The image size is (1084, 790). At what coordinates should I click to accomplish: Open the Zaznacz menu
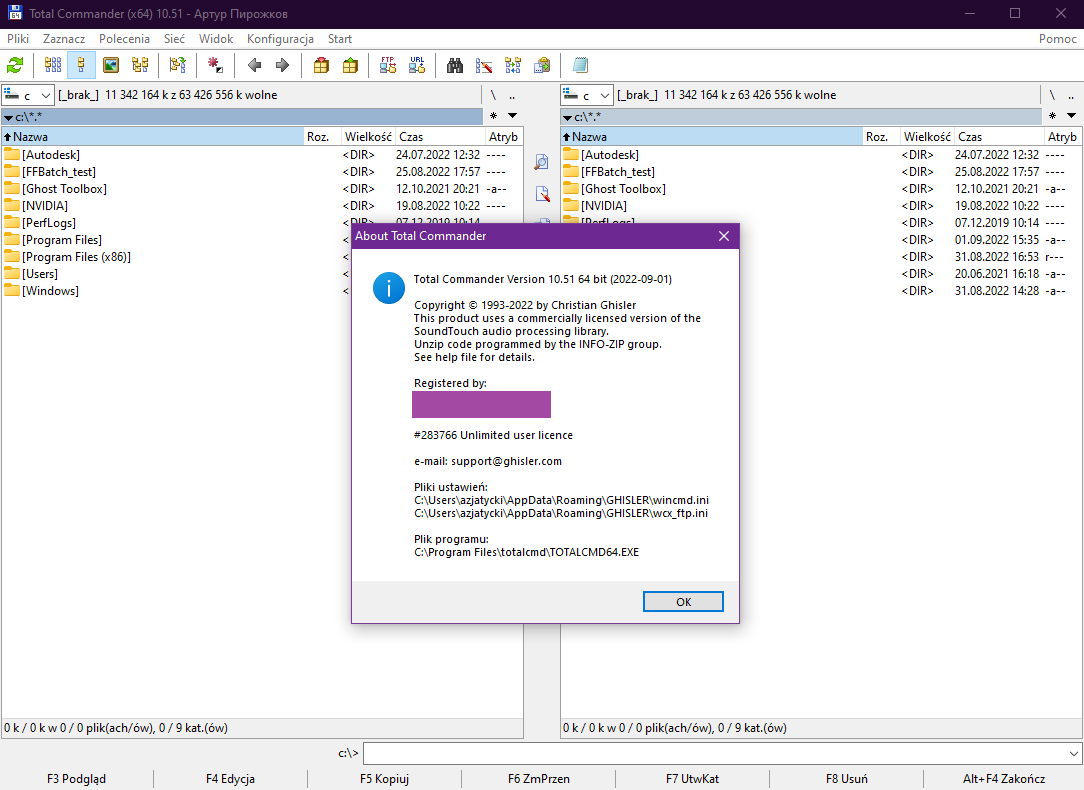(x=64, y=39)
